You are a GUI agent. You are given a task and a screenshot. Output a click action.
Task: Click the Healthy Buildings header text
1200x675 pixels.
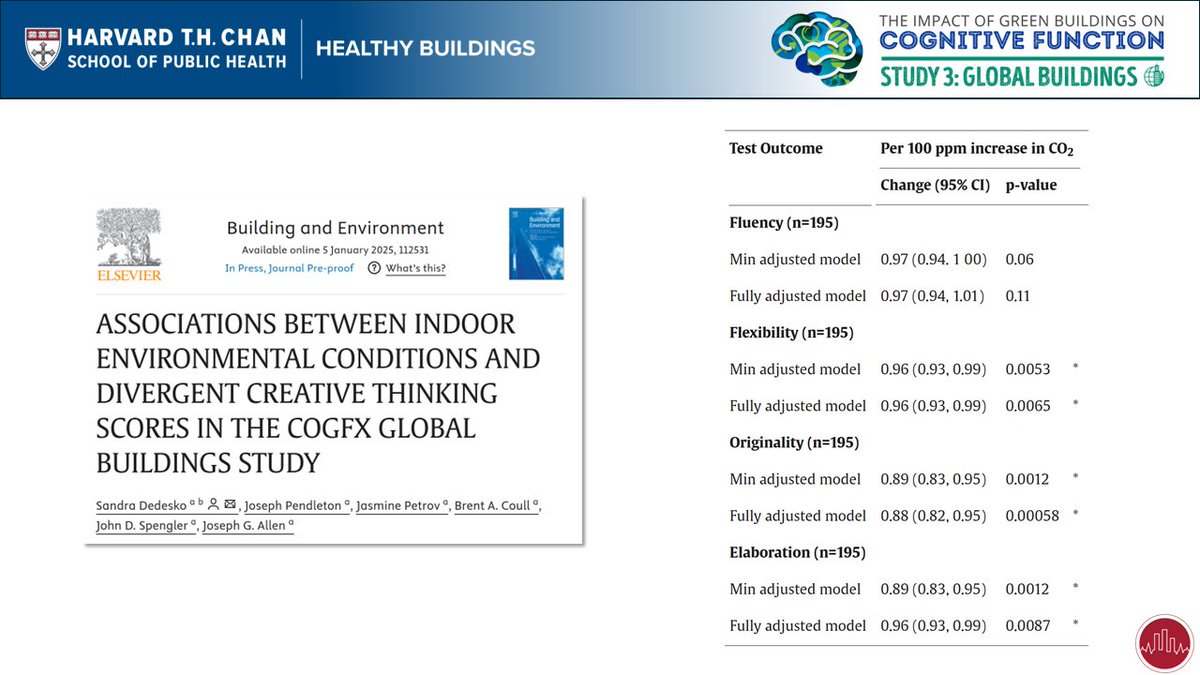pos(426,48)
